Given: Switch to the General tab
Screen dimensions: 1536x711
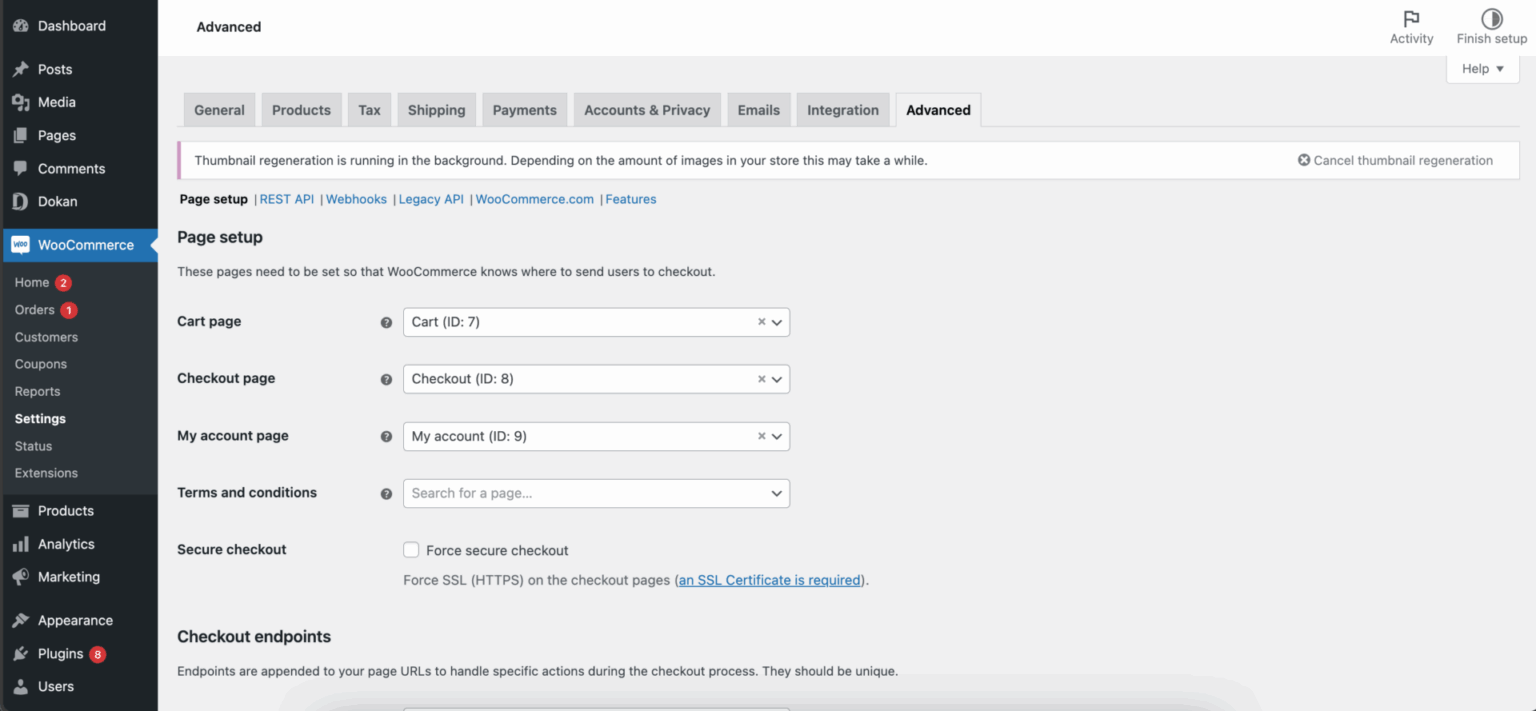Looking at the screenshot, I should [219, 110].
